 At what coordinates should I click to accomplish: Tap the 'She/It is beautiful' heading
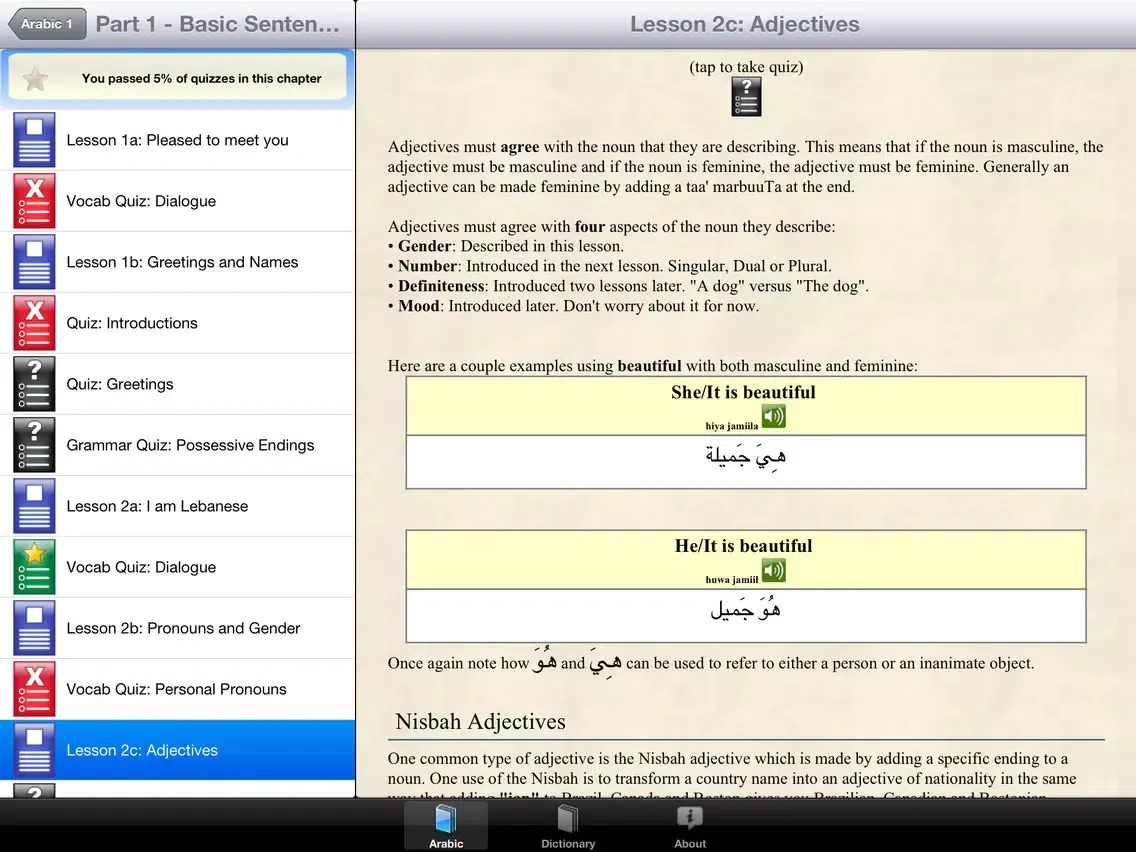tap(743, 392)
